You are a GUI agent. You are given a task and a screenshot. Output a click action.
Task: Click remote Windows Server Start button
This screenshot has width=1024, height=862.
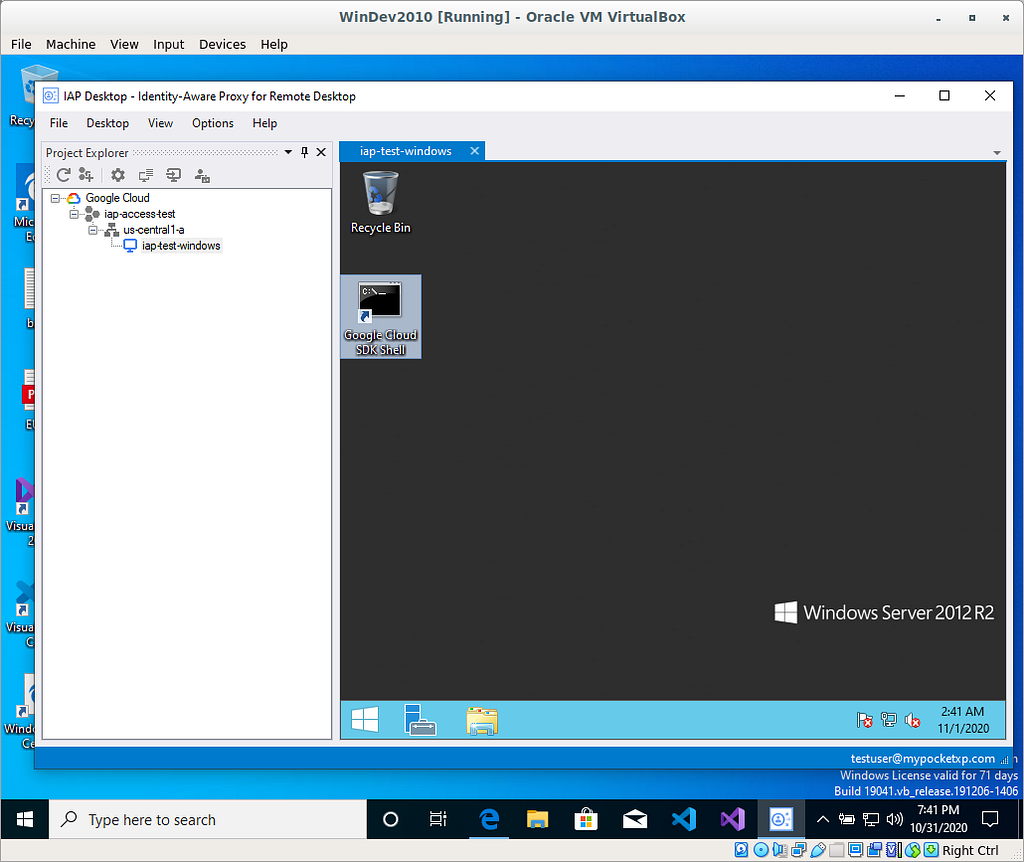364,720
